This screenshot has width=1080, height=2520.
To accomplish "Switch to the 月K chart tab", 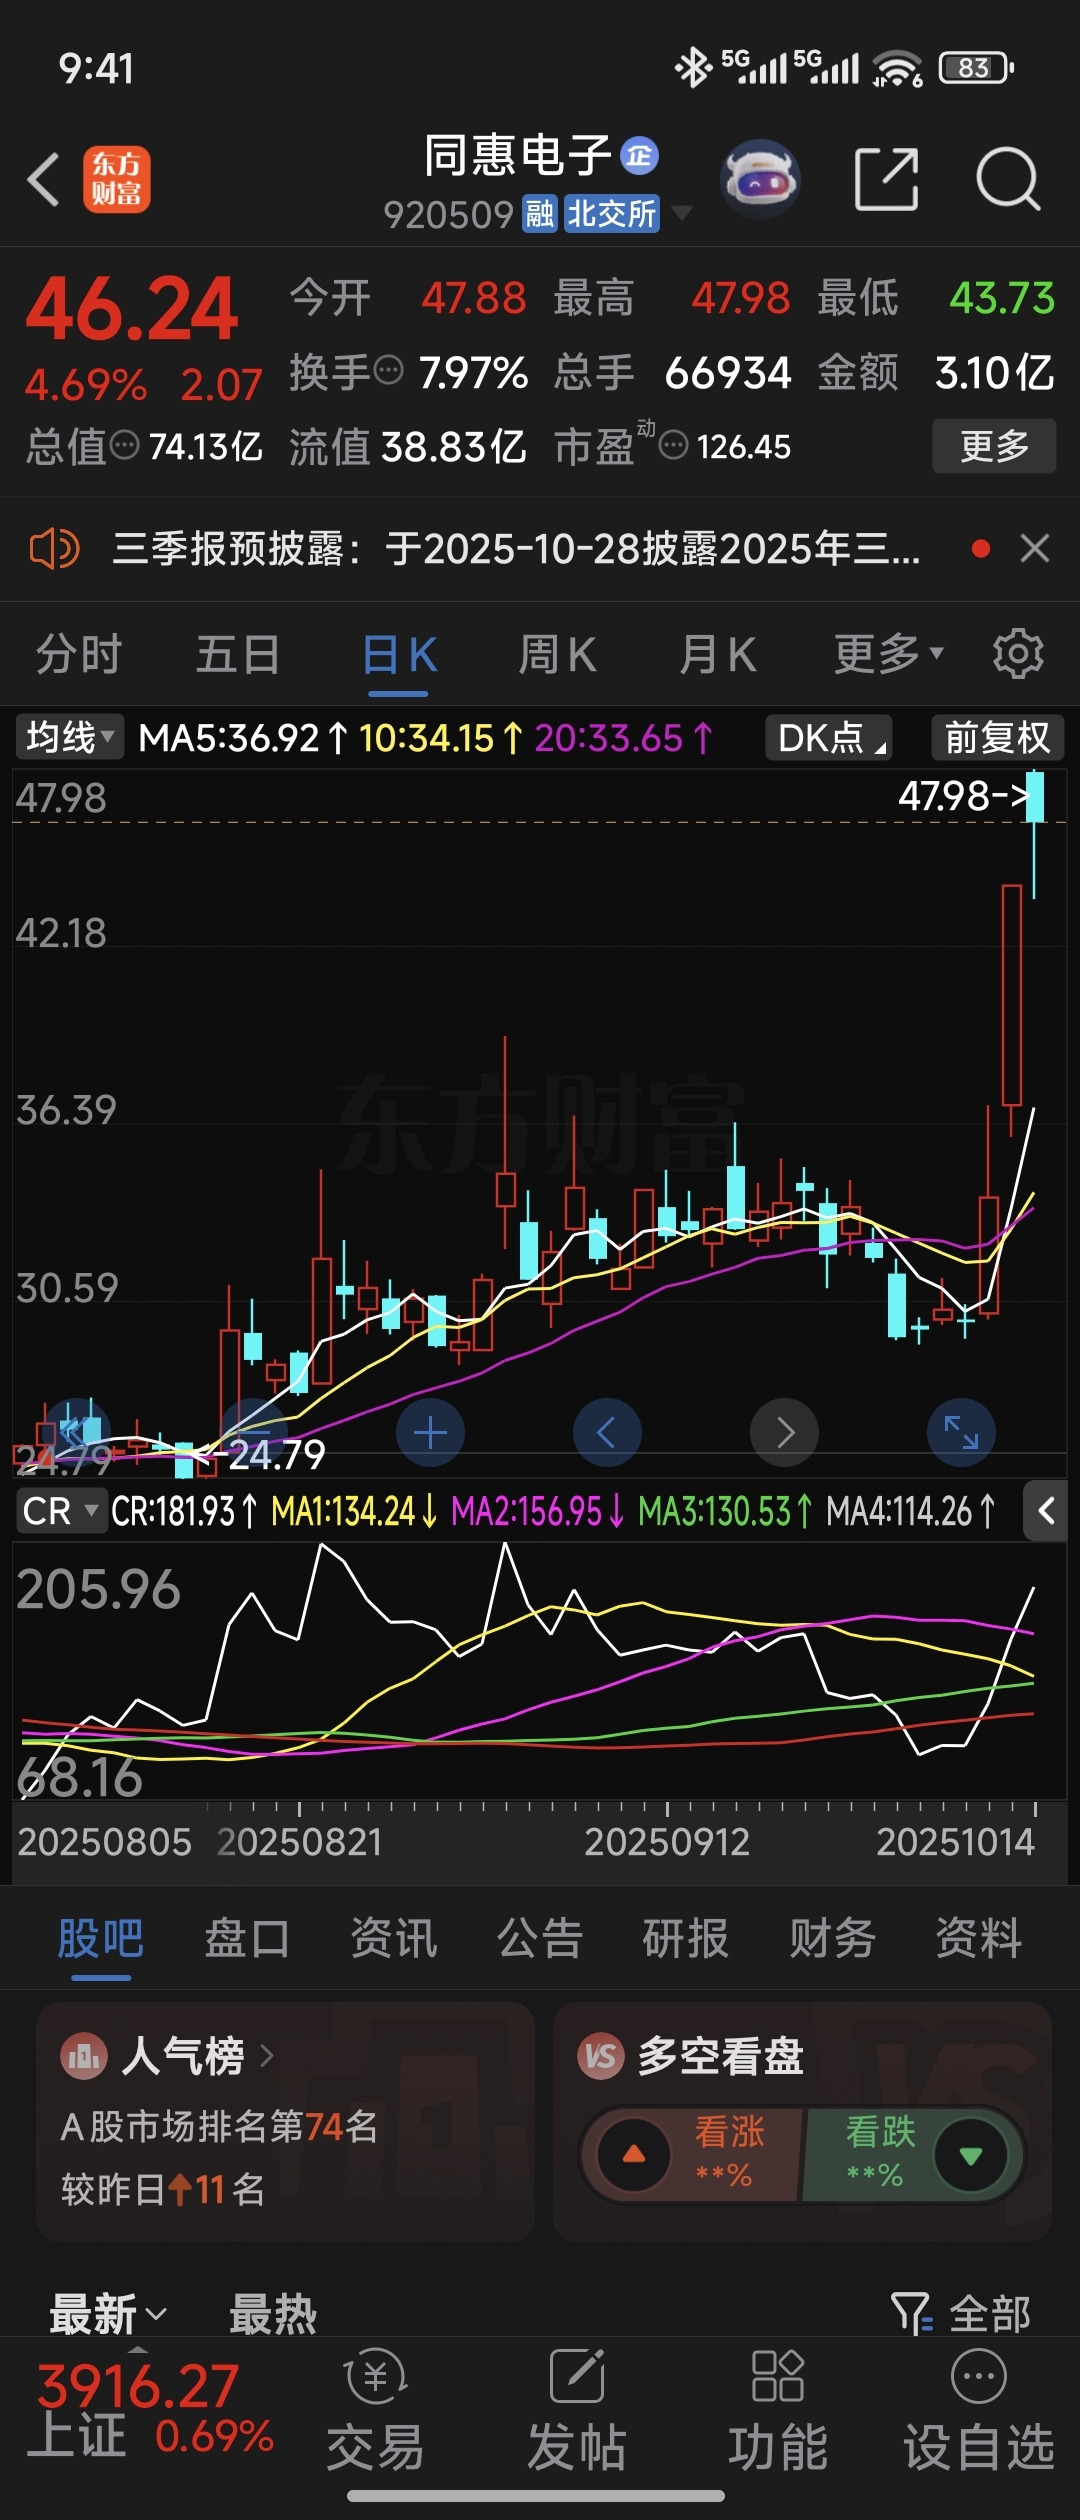I will tap(717, 656).
